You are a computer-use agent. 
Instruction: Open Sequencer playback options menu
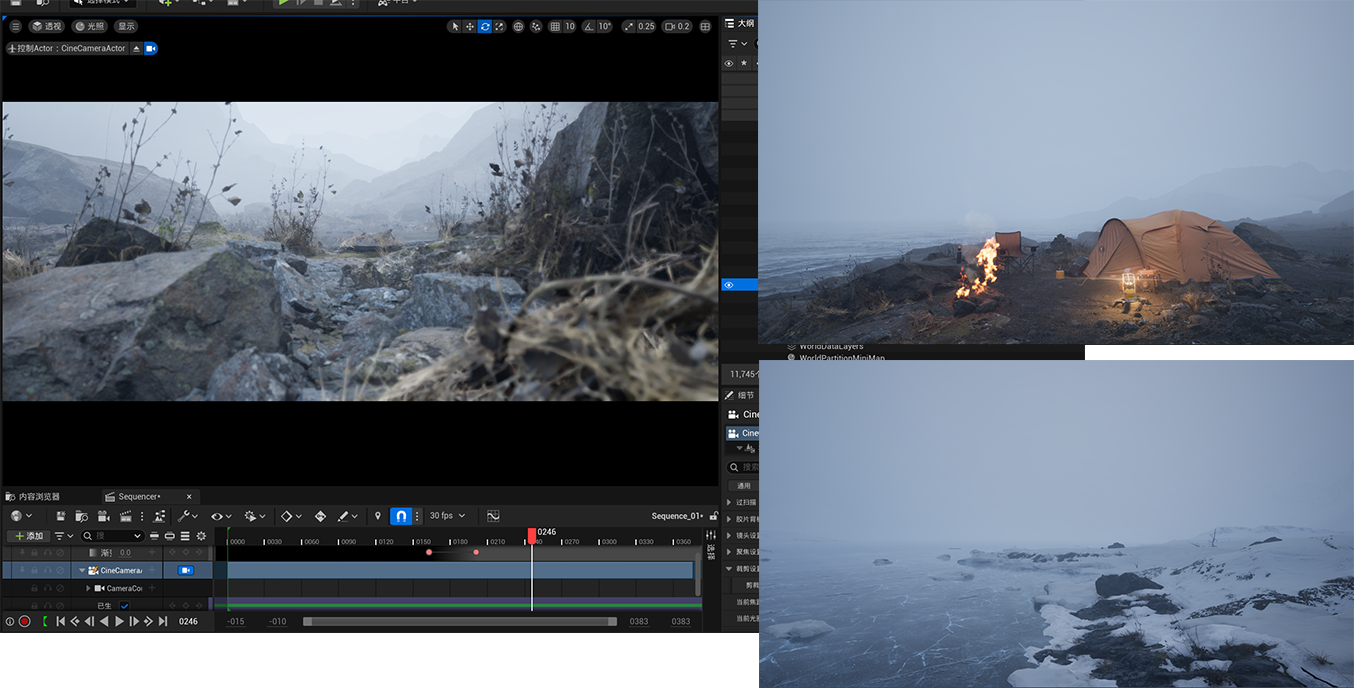pos(254,516)
